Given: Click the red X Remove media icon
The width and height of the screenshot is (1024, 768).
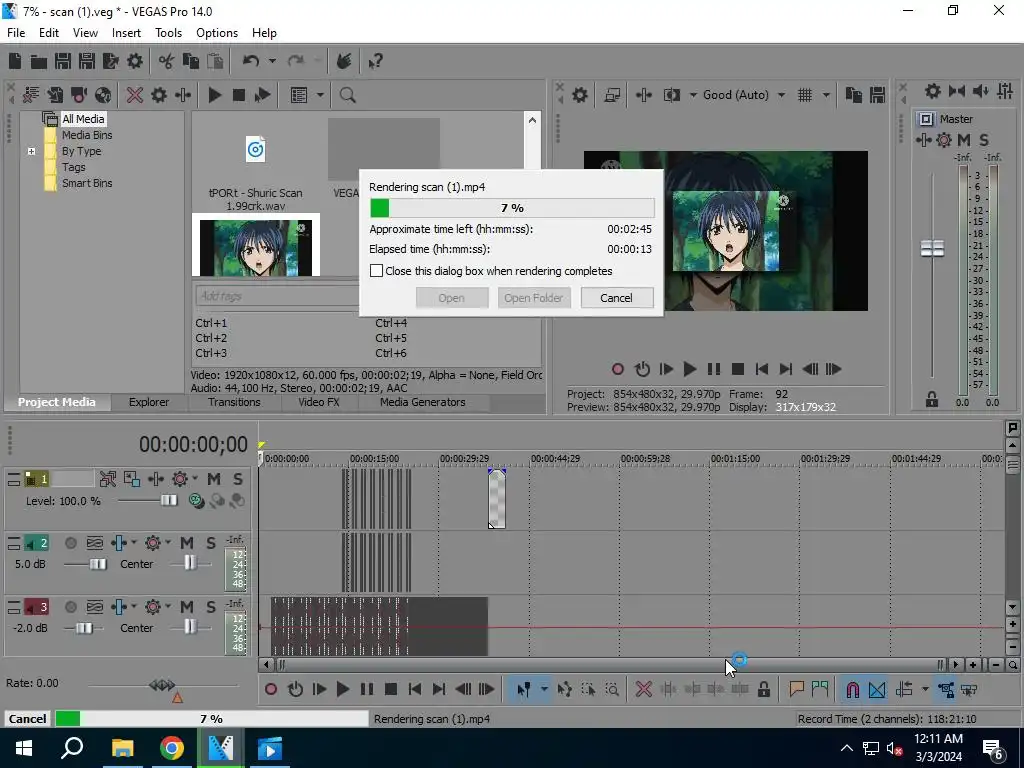Looking at the screenshot, I should click(135, 95).
